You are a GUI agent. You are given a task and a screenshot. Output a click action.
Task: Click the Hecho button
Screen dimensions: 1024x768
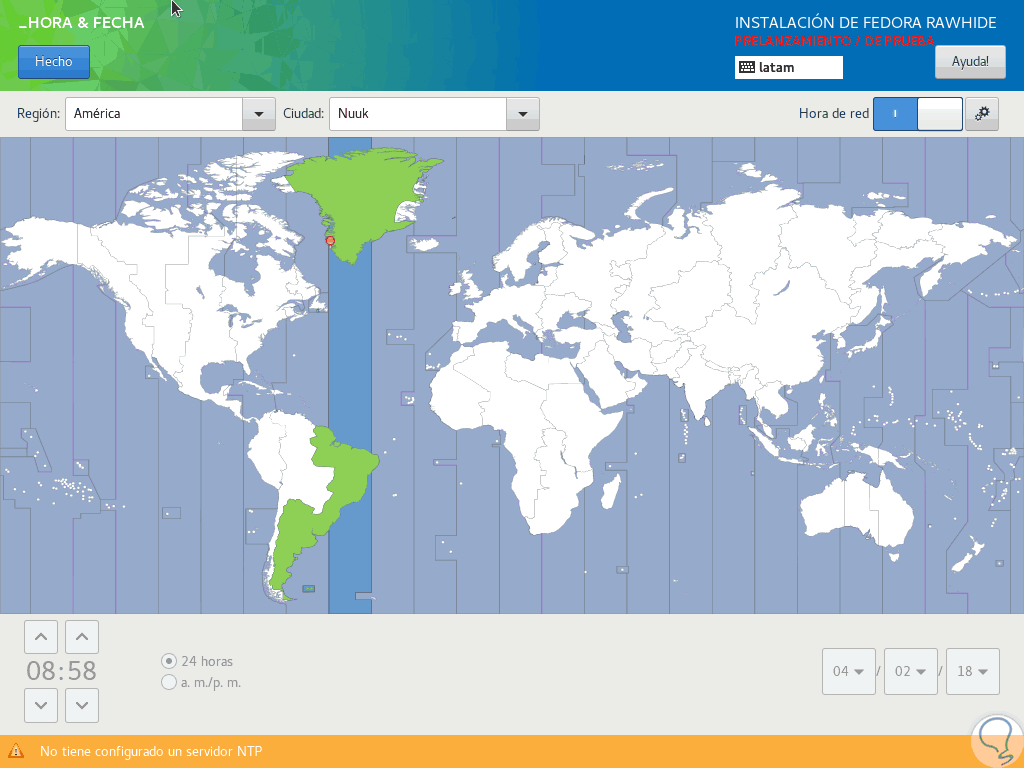pyautogui.click(x=54, y=61)
